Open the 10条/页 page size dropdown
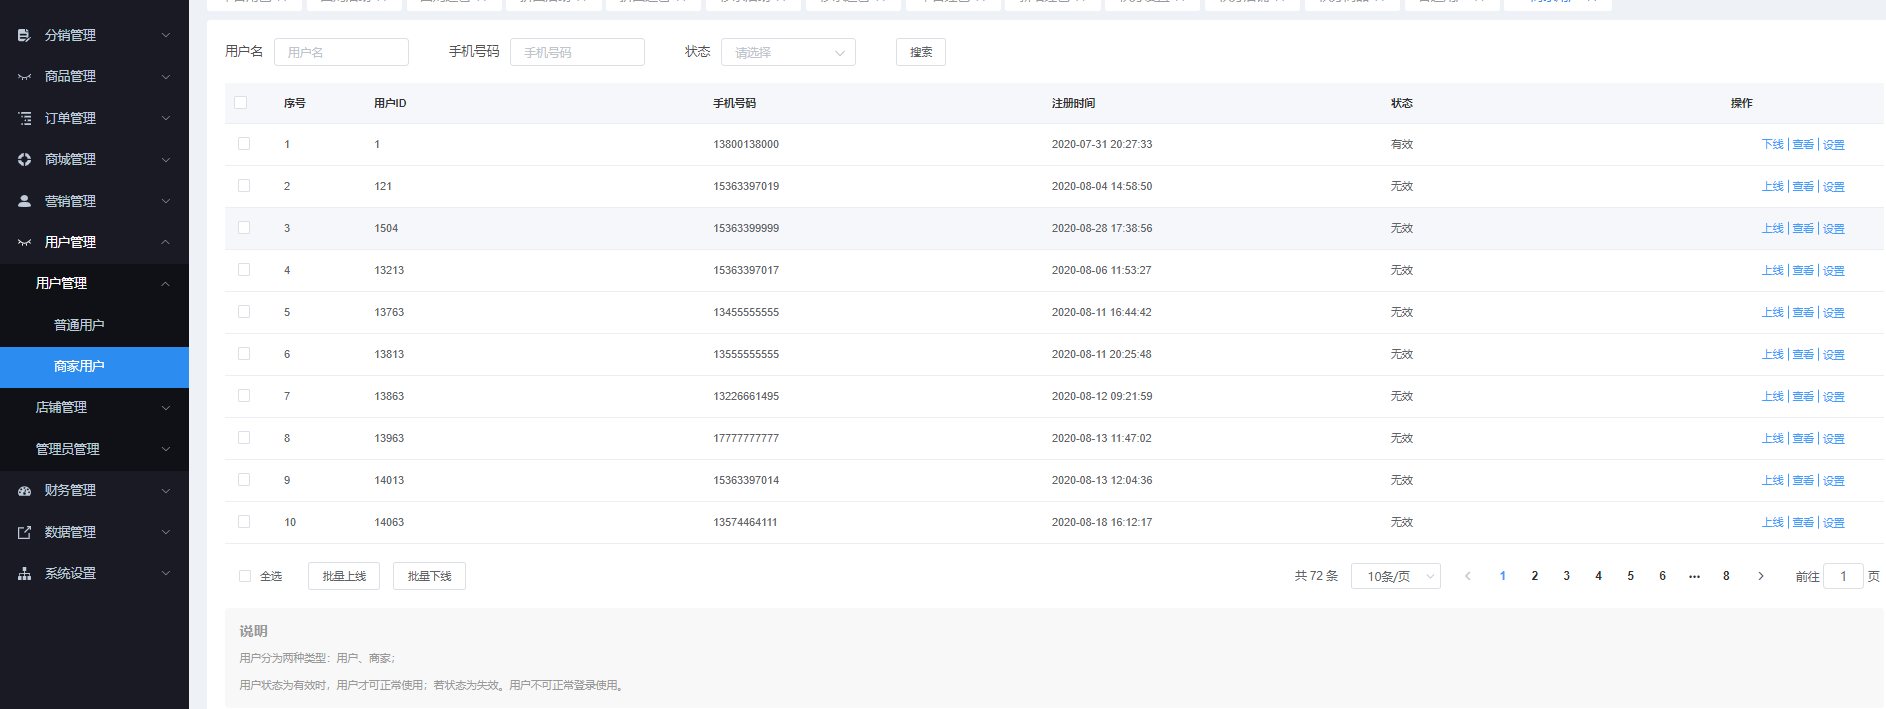The image size is (1886, 709). [x=1395, y=576]
